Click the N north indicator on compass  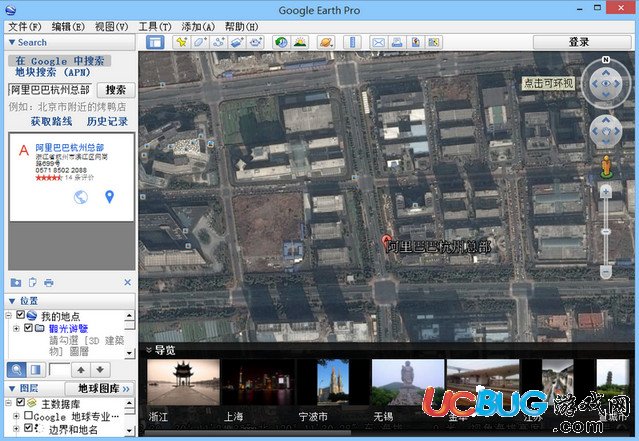pos(606,60)
